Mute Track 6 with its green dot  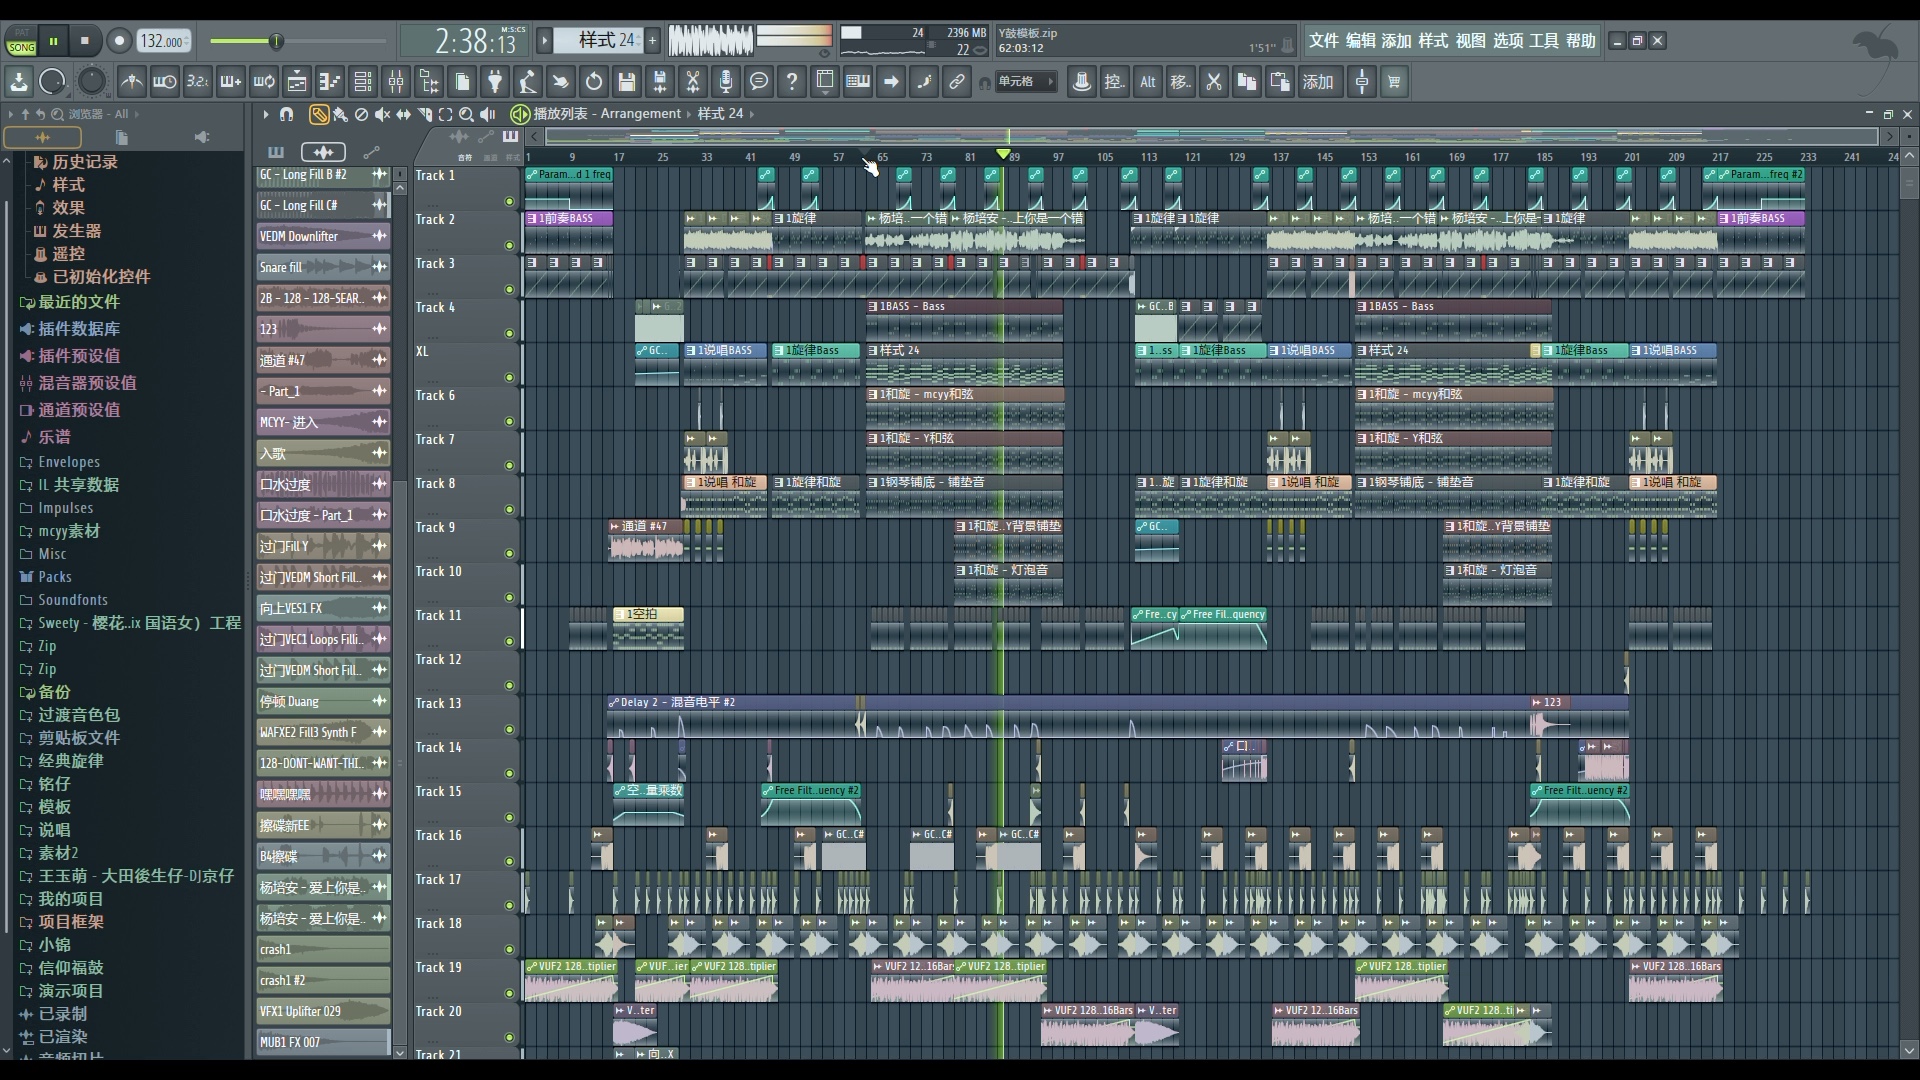(509, 422)
